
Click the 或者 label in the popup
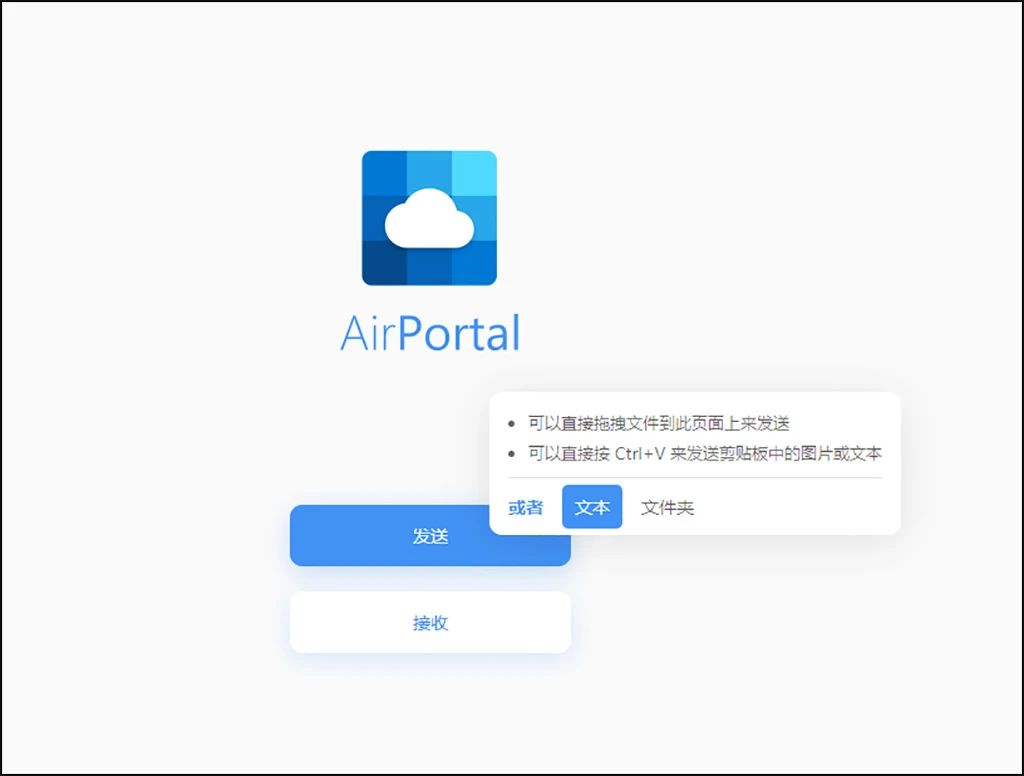[x=524, y=507]
